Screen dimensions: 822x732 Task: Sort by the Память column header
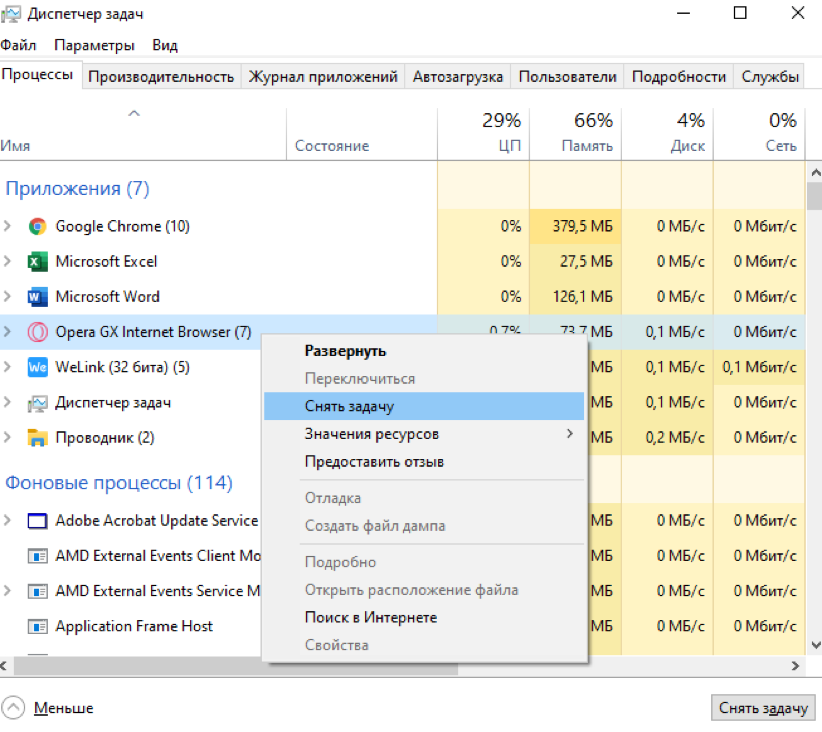pos(576,134)
